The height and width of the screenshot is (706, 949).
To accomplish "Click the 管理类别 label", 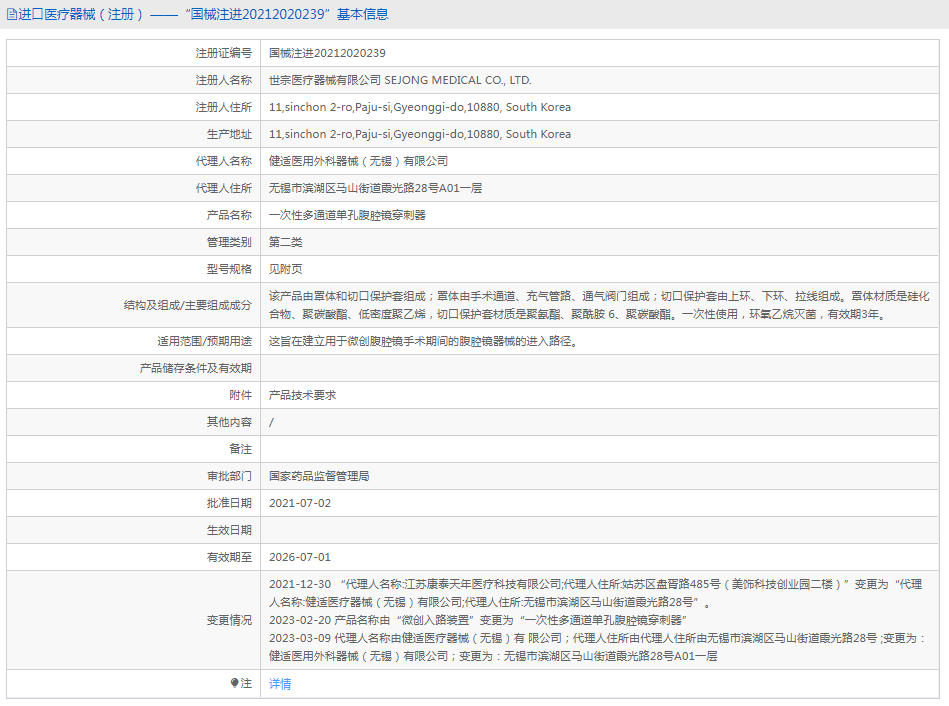I will (229, 242).
